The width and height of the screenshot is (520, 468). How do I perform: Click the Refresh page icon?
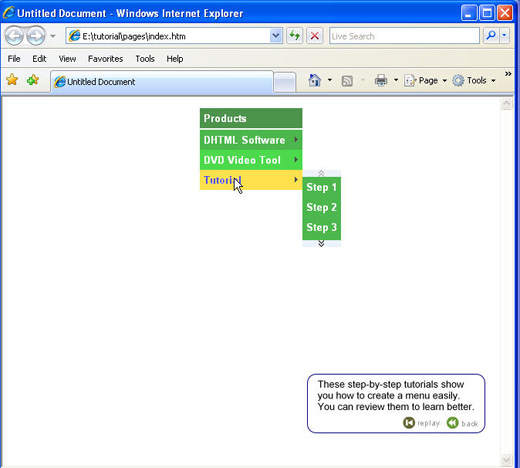[295, 36]
